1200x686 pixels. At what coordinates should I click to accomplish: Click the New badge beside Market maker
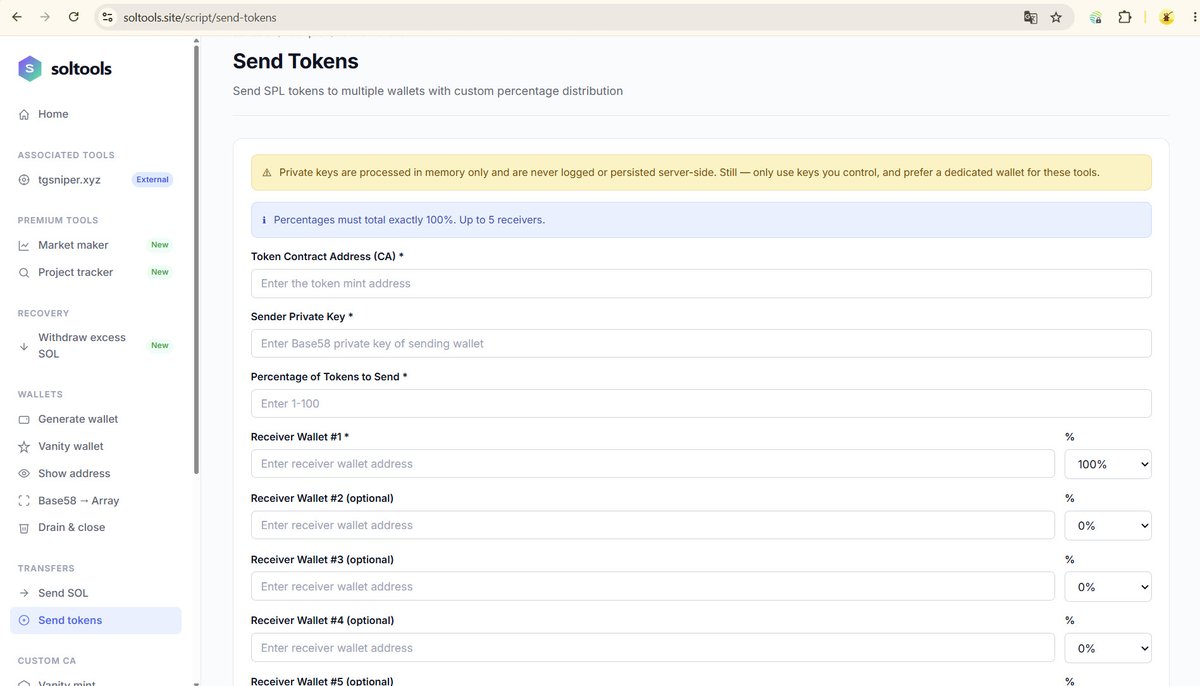pos(160,245)
